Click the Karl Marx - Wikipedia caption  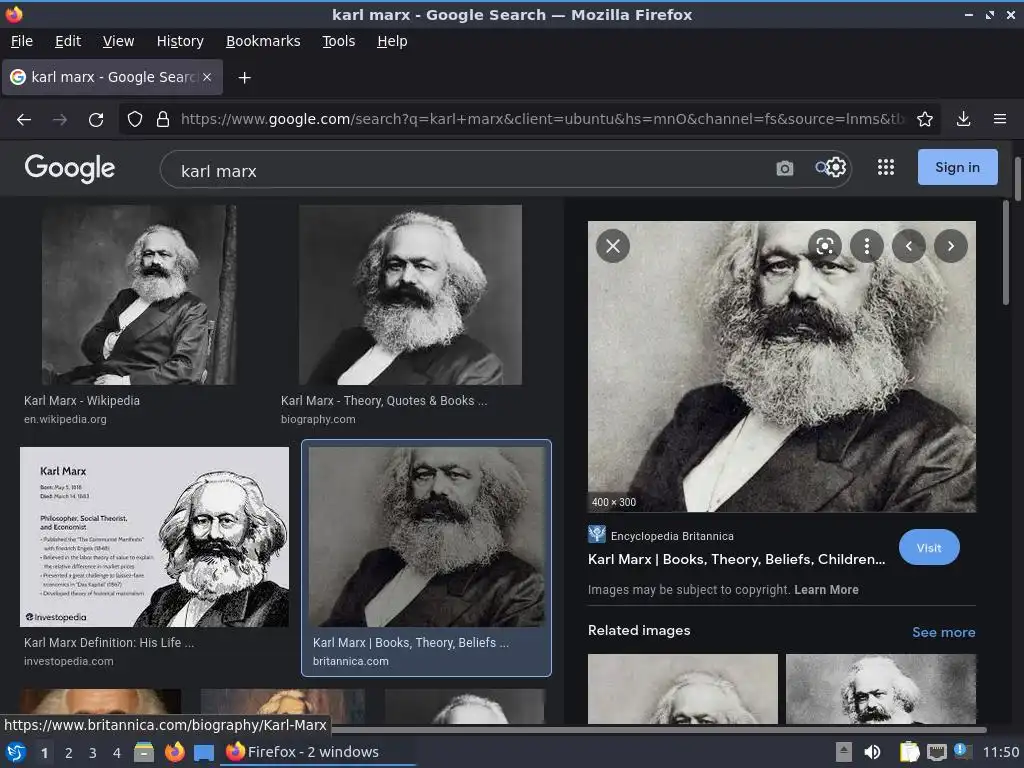pos(82,400)
